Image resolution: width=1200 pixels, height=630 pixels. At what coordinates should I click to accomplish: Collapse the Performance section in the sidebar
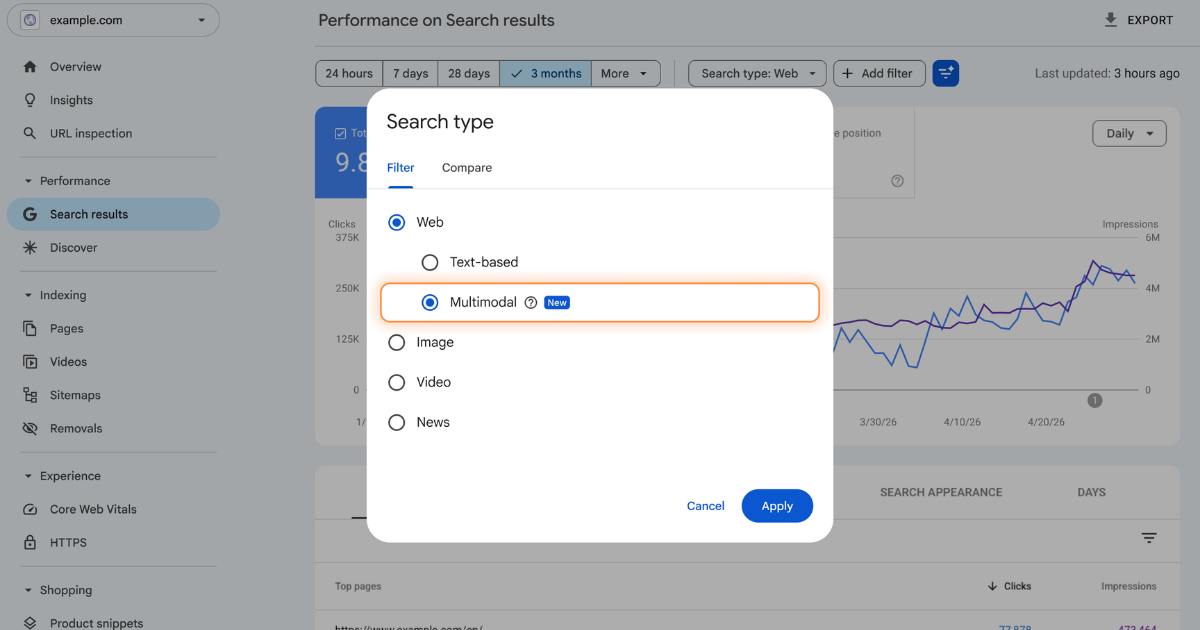click(28, 181)
